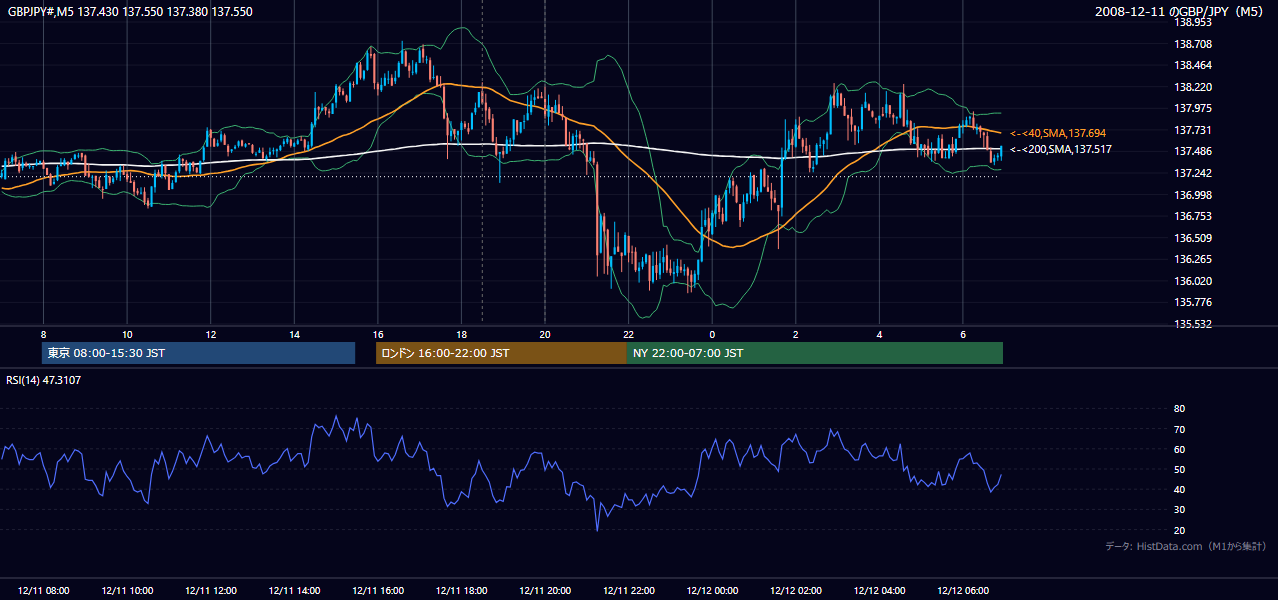Image resolution: width=1278 pixels, height=600 pixels.
Task: Select the NY 22:00-07:00 JST session bar
Action: tap(815, 353)
